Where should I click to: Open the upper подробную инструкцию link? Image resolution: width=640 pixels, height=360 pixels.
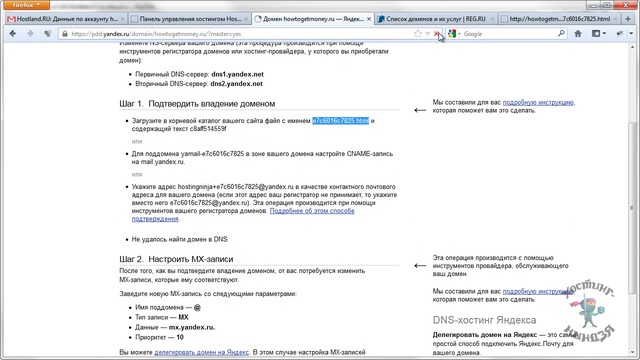point(538,102)
